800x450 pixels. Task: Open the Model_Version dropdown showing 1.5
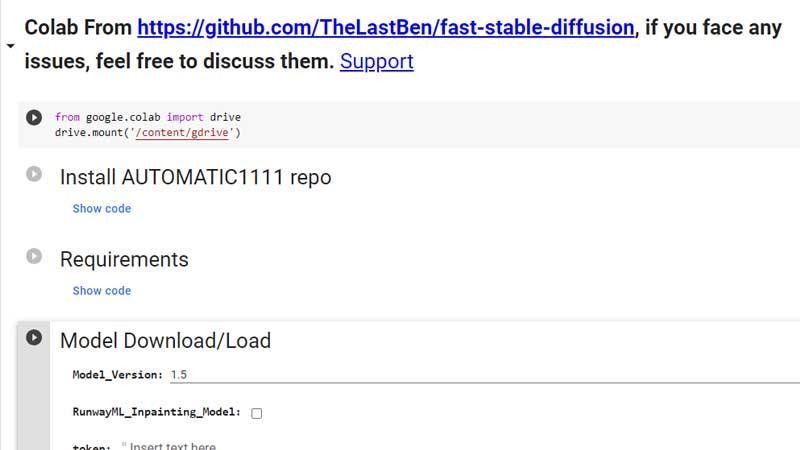point(485,375)
